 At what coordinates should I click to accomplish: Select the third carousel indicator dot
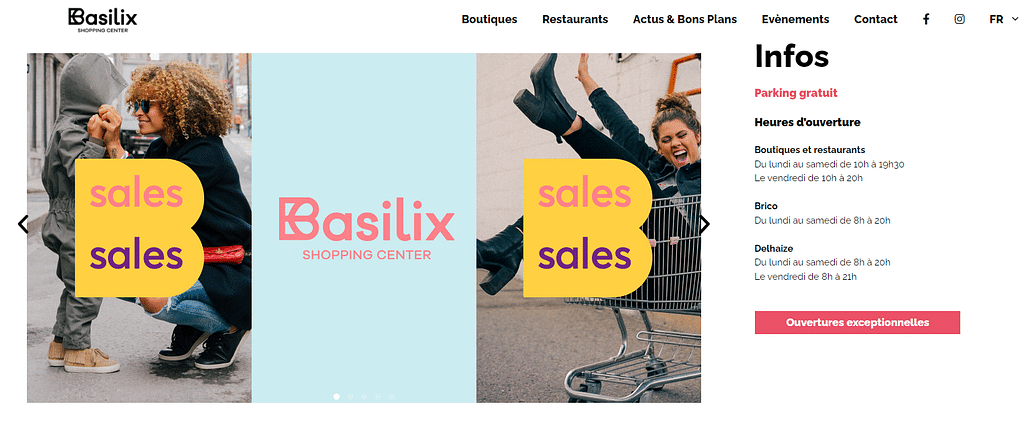(x=364, y=396)
